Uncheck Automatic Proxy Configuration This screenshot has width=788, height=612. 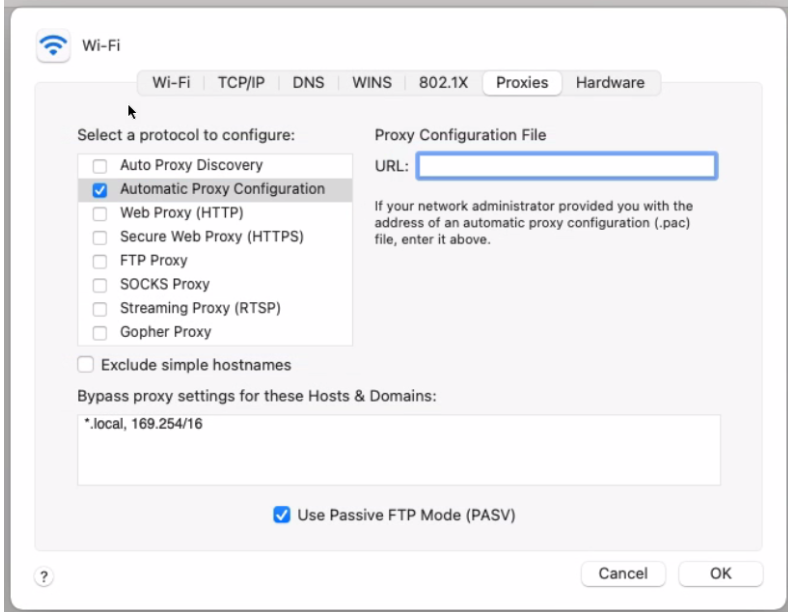pos(99,189)
